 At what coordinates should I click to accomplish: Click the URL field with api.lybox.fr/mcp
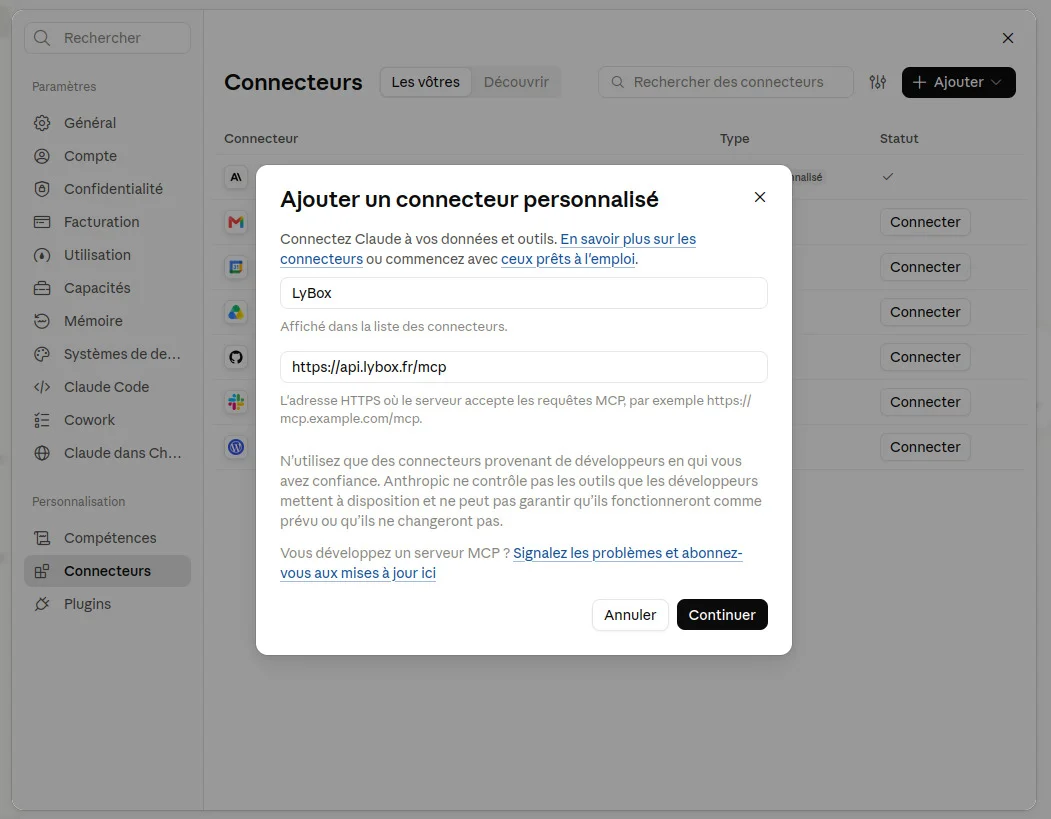tap(523, 367)
